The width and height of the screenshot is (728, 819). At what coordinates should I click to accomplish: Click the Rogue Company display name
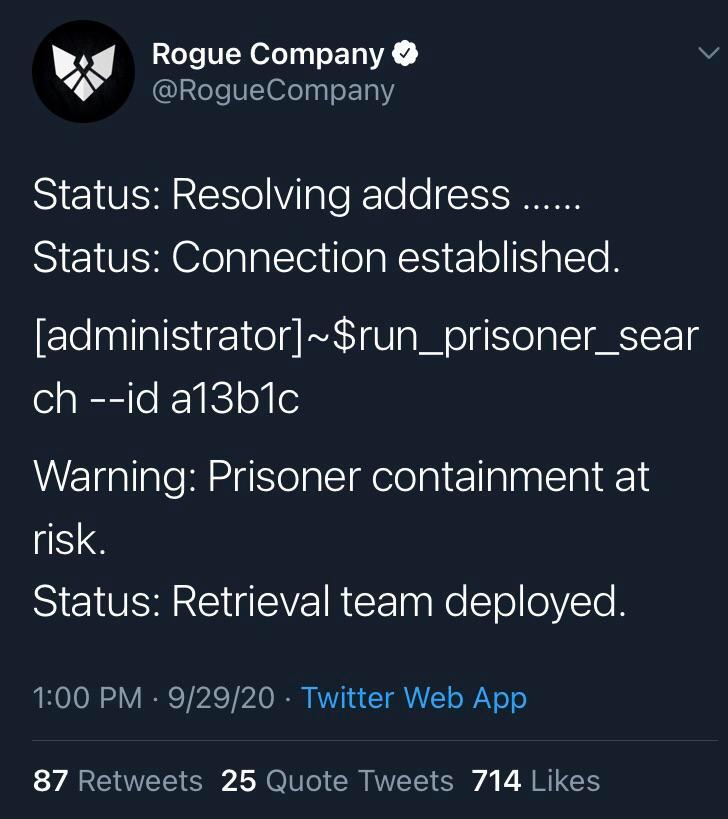(x=268, y=55)
